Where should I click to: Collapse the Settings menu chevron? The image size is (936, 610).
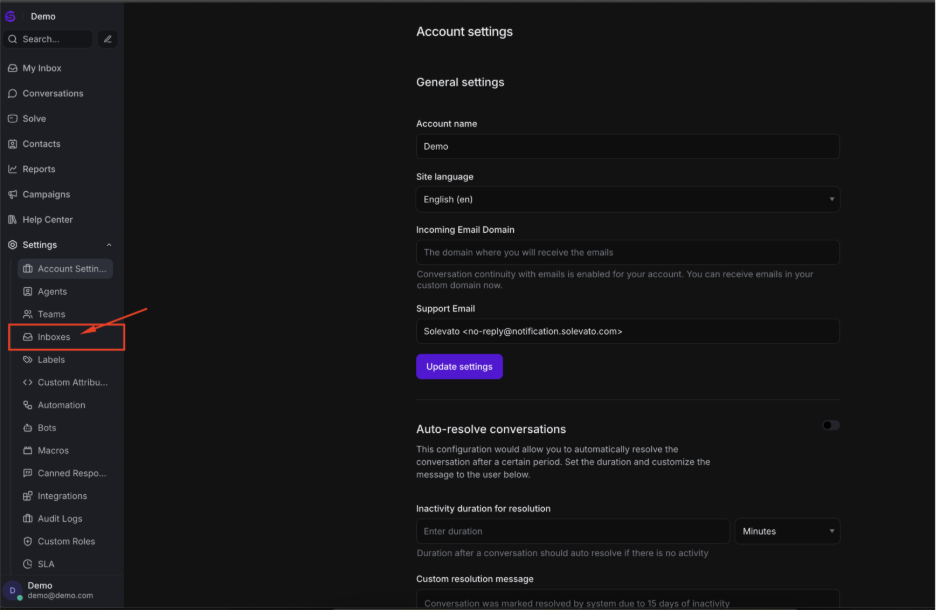coord(109,245)
